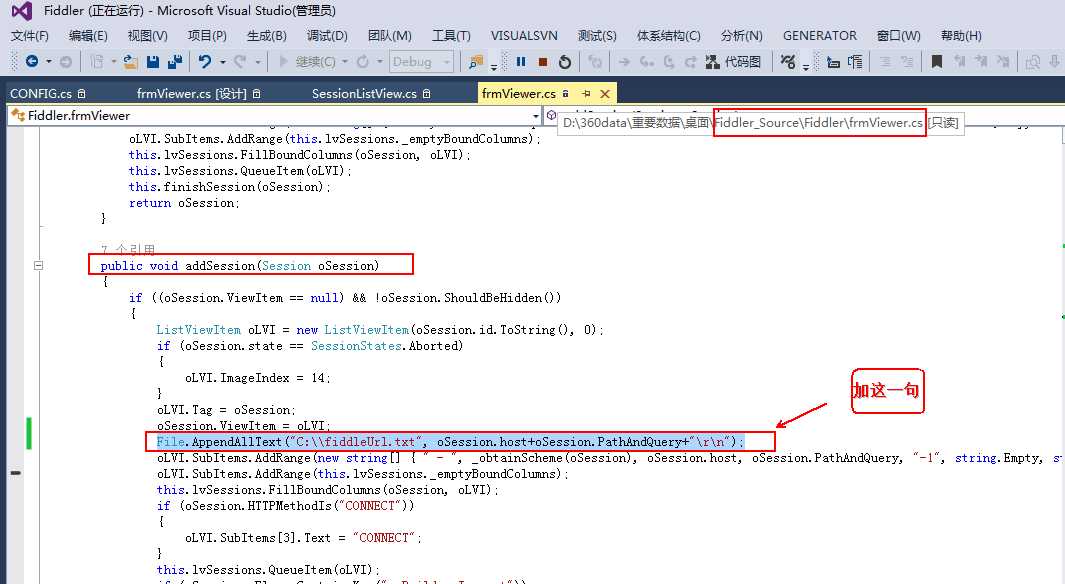1065x584 pixels.
Task: Open the 编辑(E) menu
Action: [88, 36]
